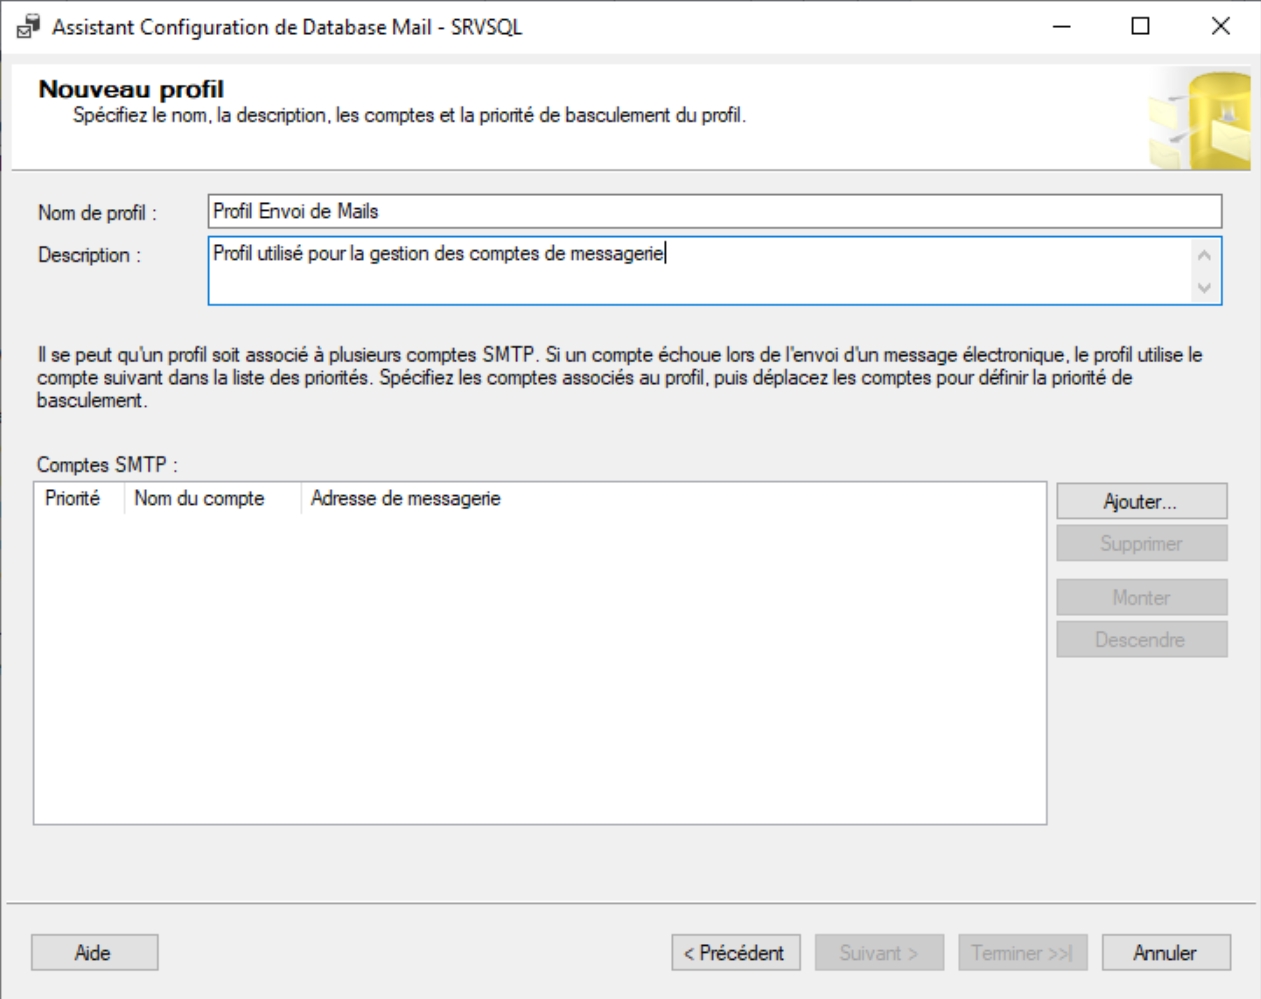
Task: Close the Assistant Configuration window
Action: point(1220,27)
